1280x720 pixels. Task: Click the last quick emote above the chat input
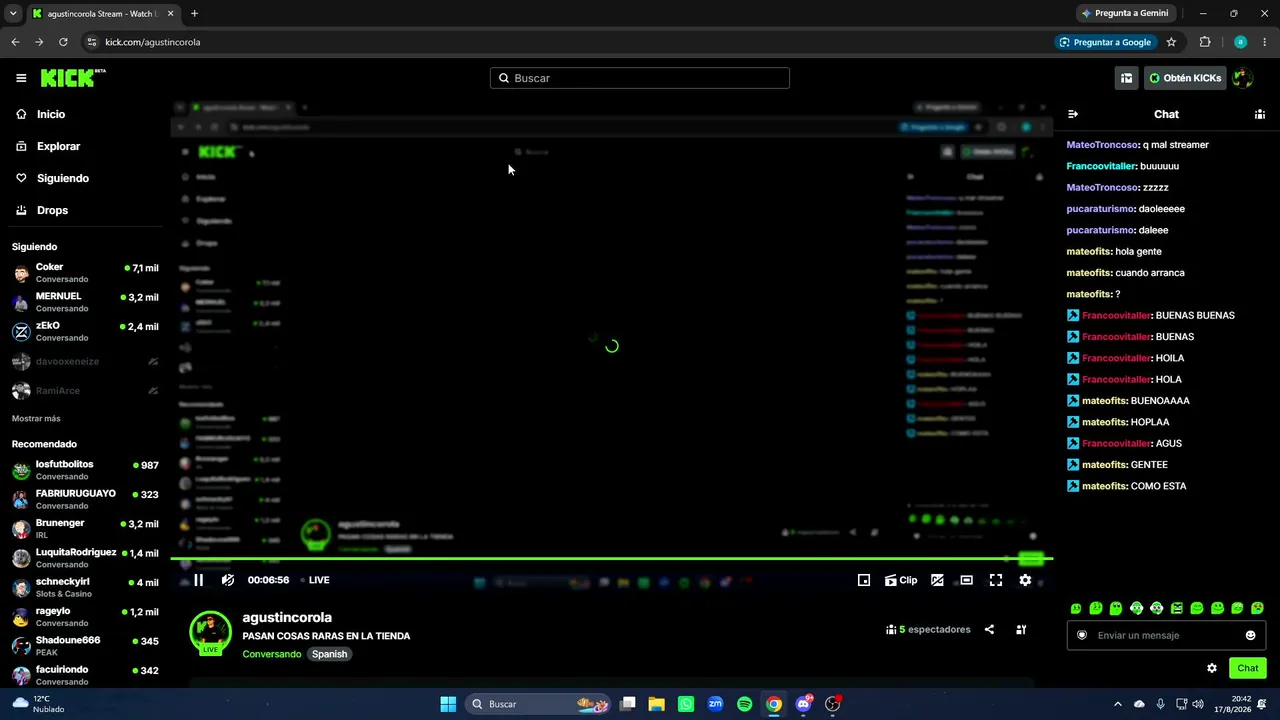pos(1257,608)
